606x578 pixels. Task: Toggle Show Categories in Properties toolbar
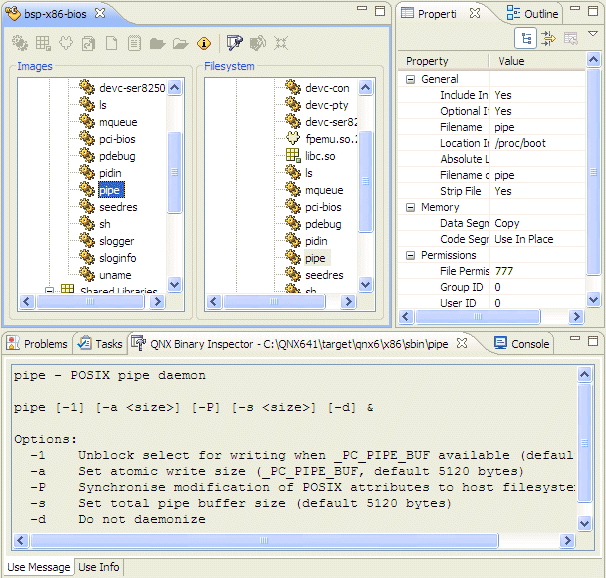(526, 38)
